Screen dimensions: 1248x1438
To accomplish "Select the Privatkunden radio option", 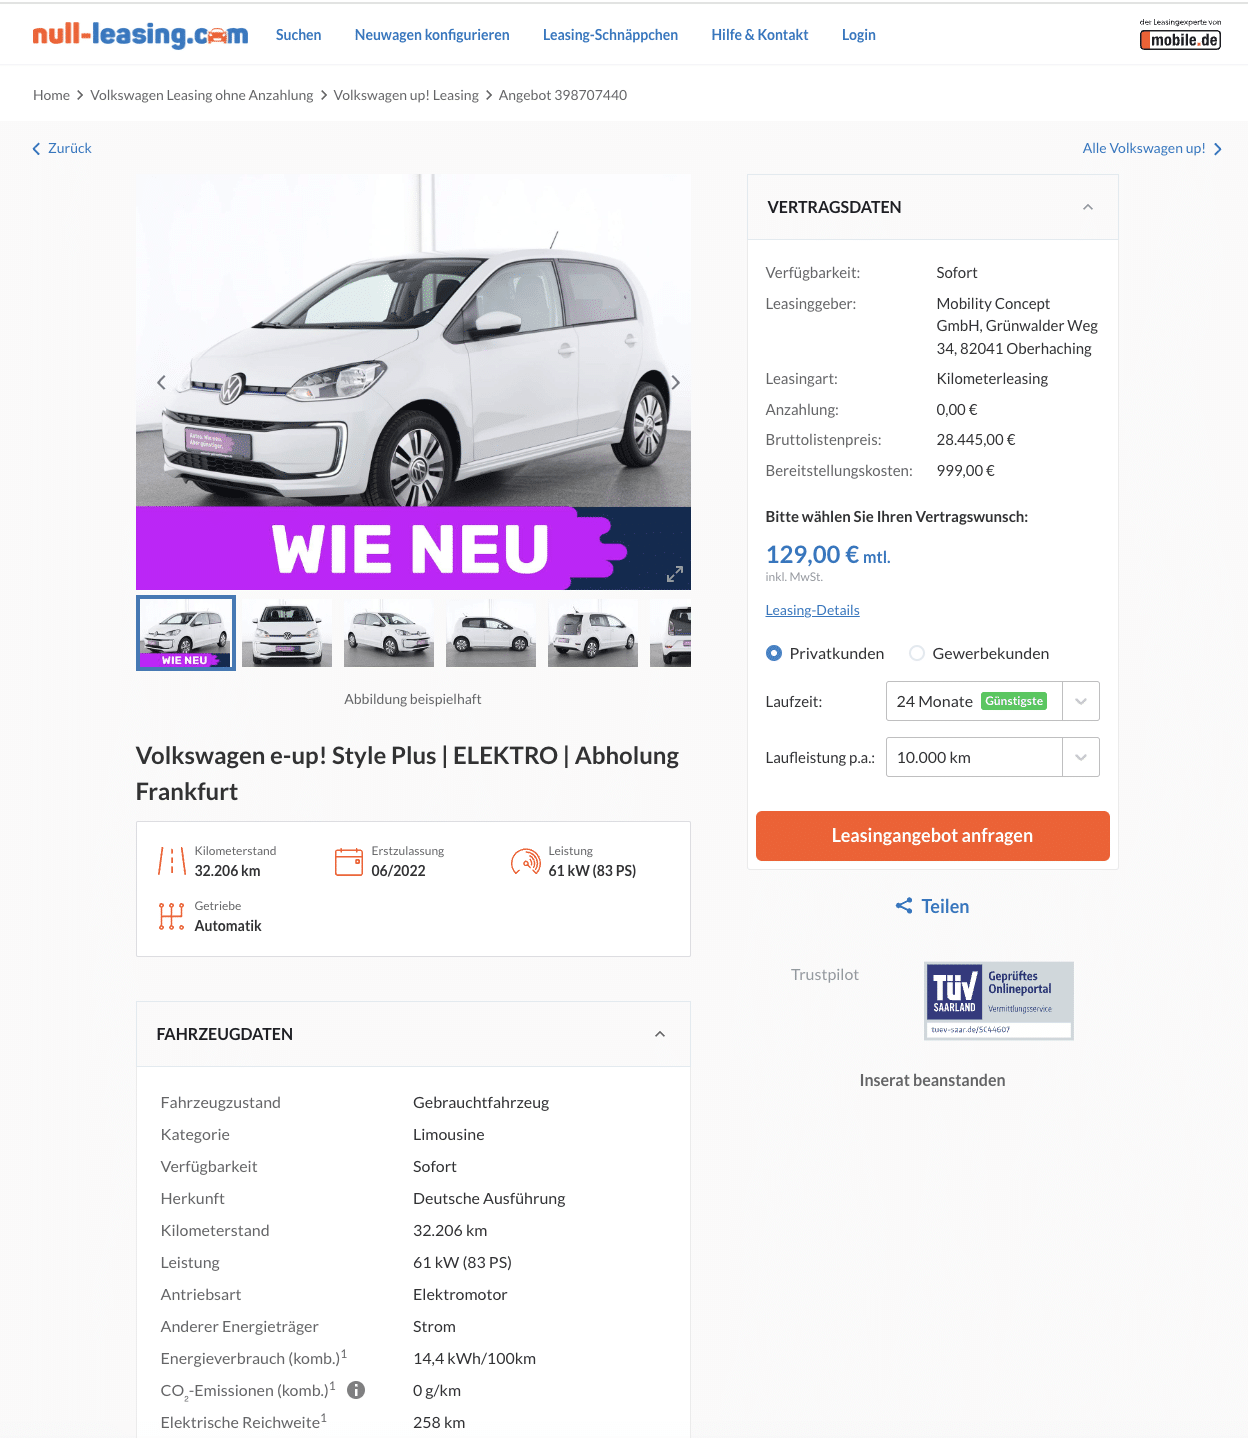I will point(774,653).
